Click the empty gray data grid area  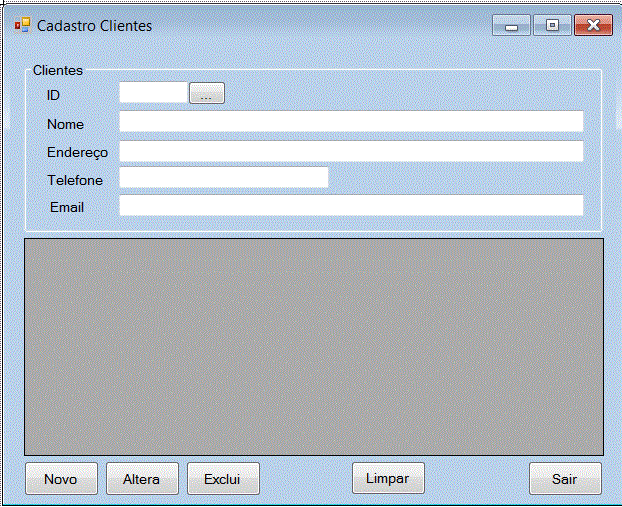314,347
